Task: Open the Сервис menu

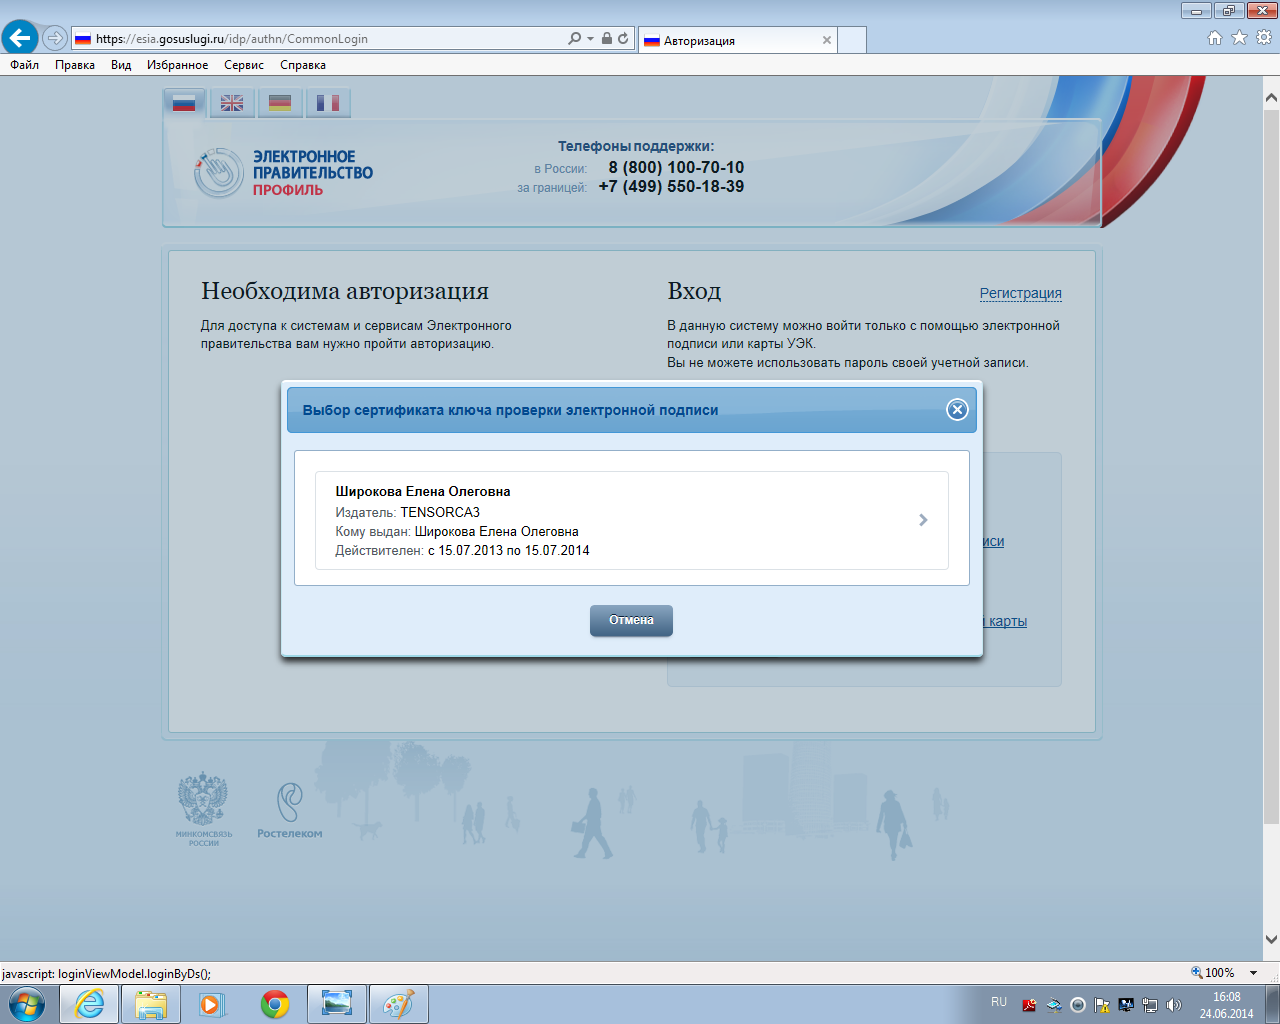Action: (x=244, y=65)
